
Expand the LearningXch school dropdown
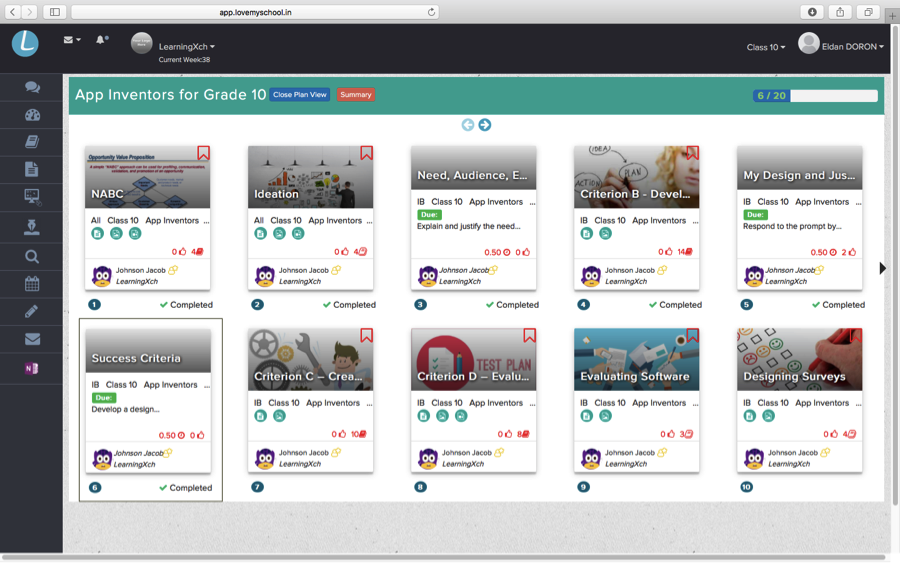click(x=186, y=46)
